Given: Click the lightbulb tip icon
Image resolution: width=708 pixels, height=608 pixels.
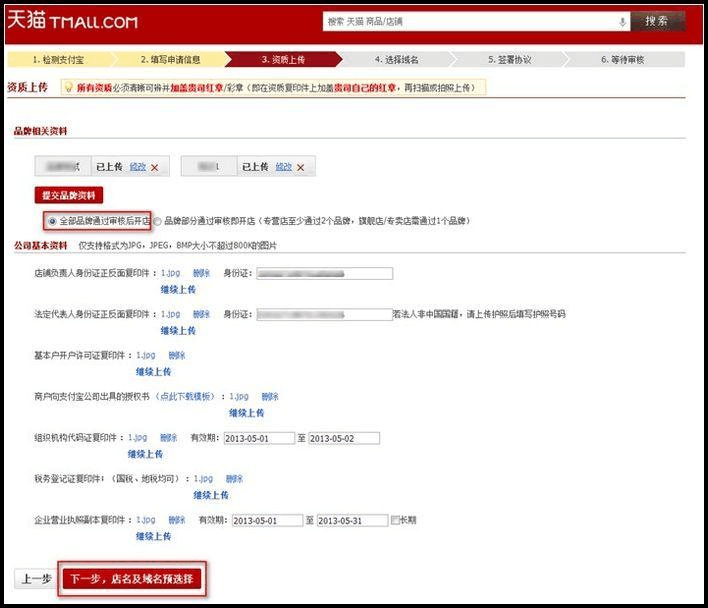Looking at the screenshot, I should pos(68,88).
